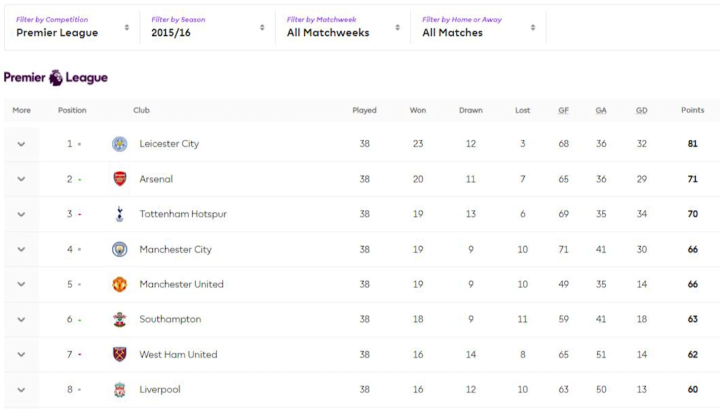The image size is (720, 409).
Task: Click the Liverpool club crest
Action: point(120,389)
